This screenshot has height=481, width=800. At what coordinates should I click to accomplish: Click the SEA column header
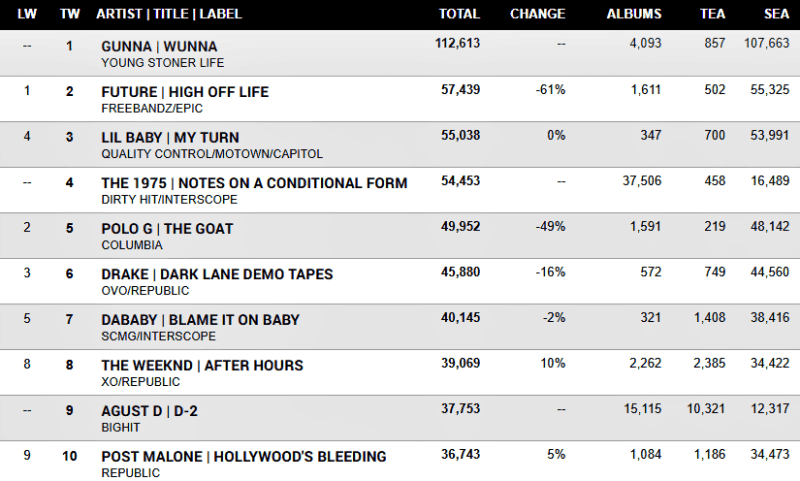775,14
